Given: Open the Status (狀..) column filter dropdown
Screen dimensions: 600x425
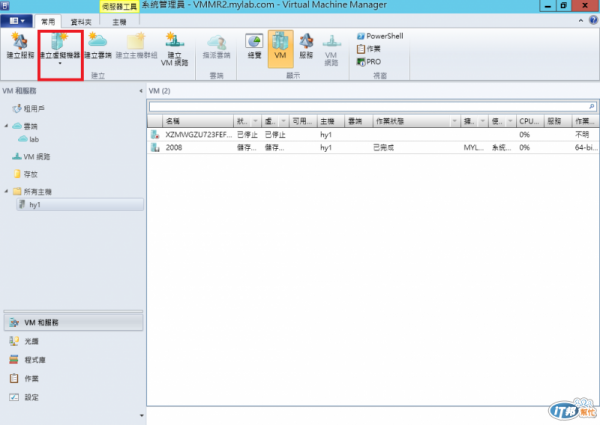Looking at the screenshot, I should (255, 121).
